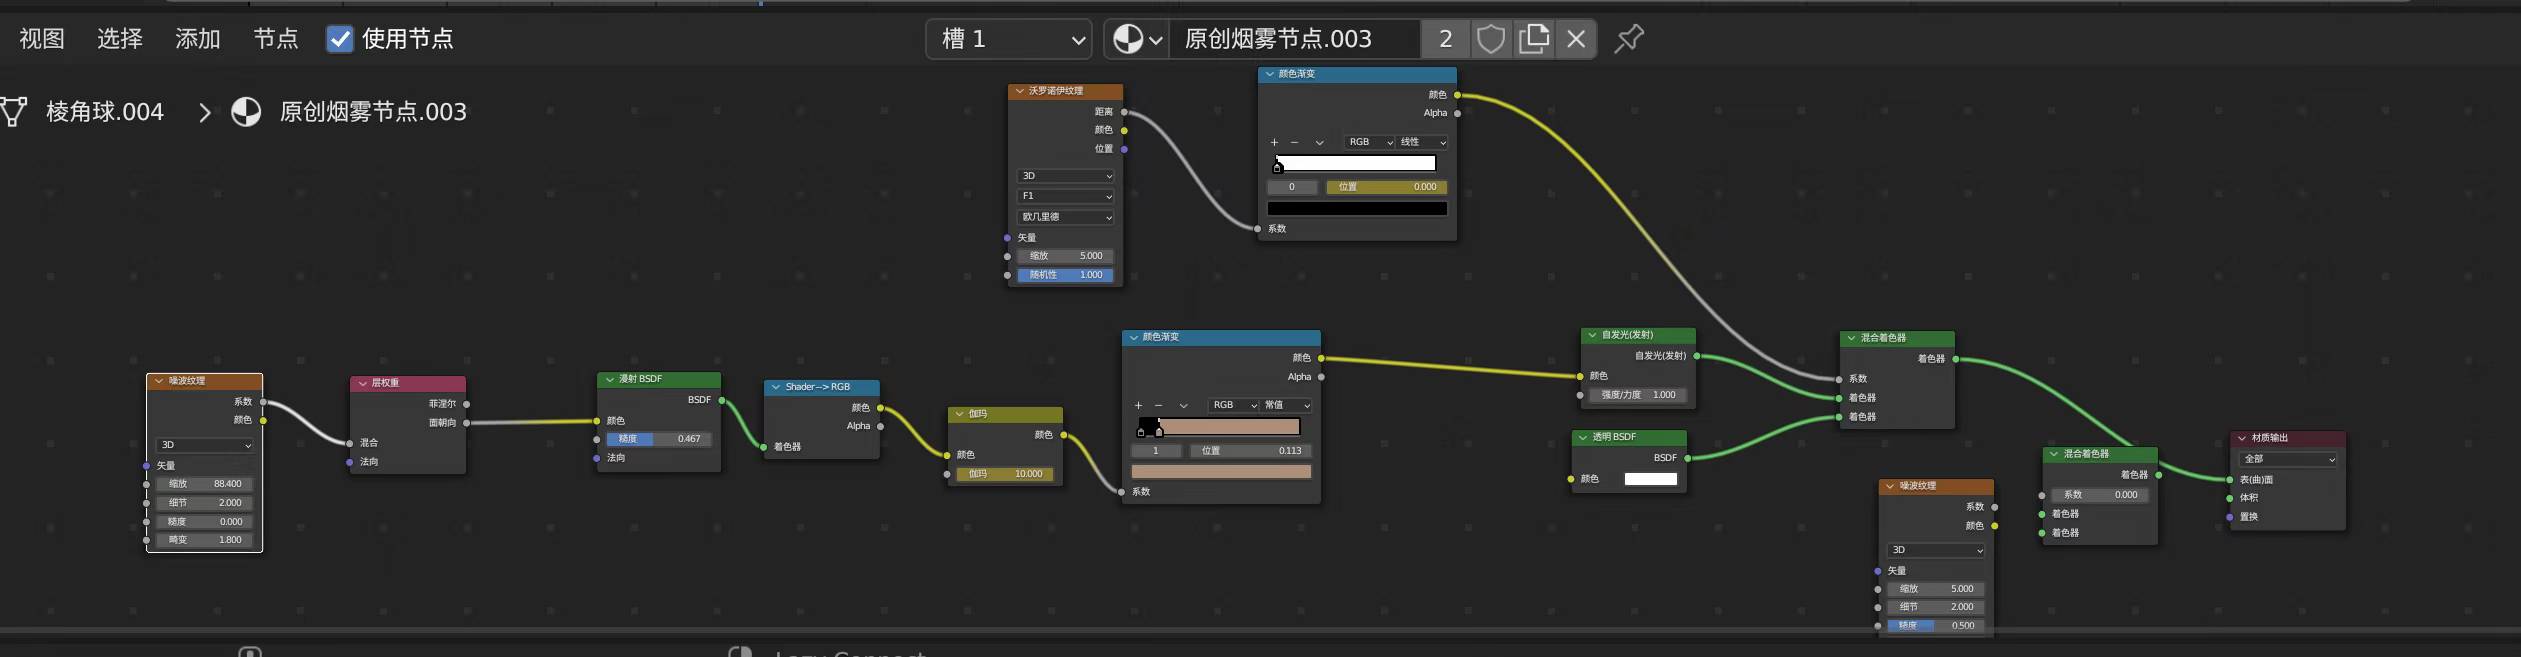Unlink the material with the X icon
The width and height of the screenshot is (2521, 657).
click(x=1576, y=39)
